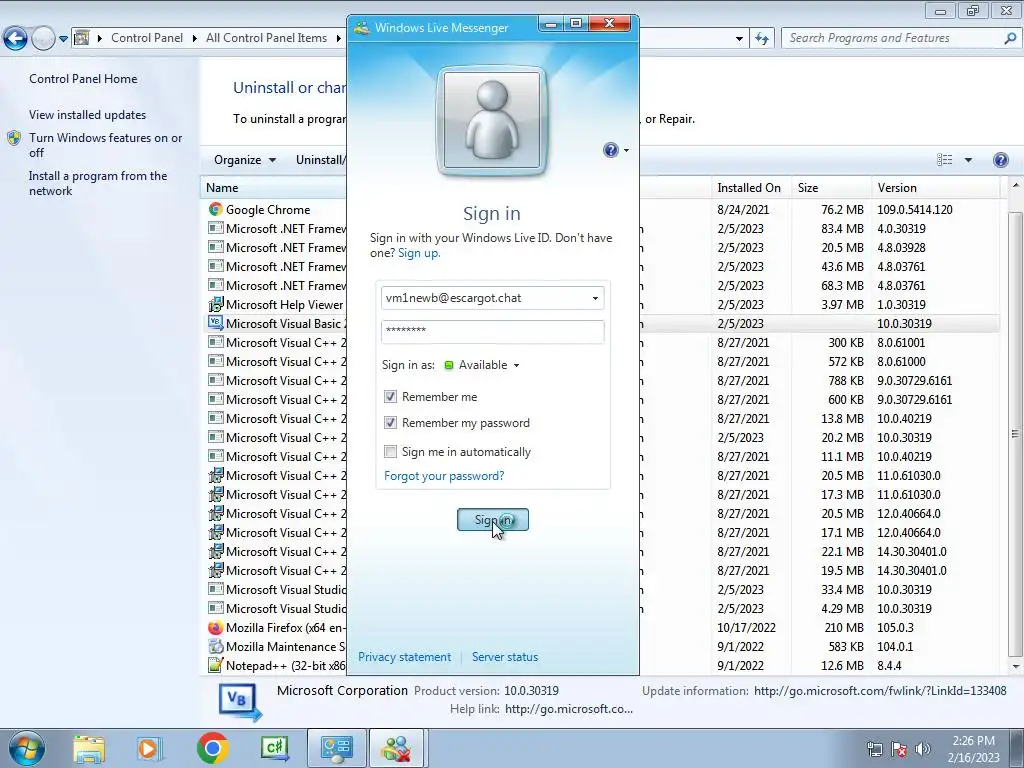
Task: Open the Sign up link
Action: point(419,253)
